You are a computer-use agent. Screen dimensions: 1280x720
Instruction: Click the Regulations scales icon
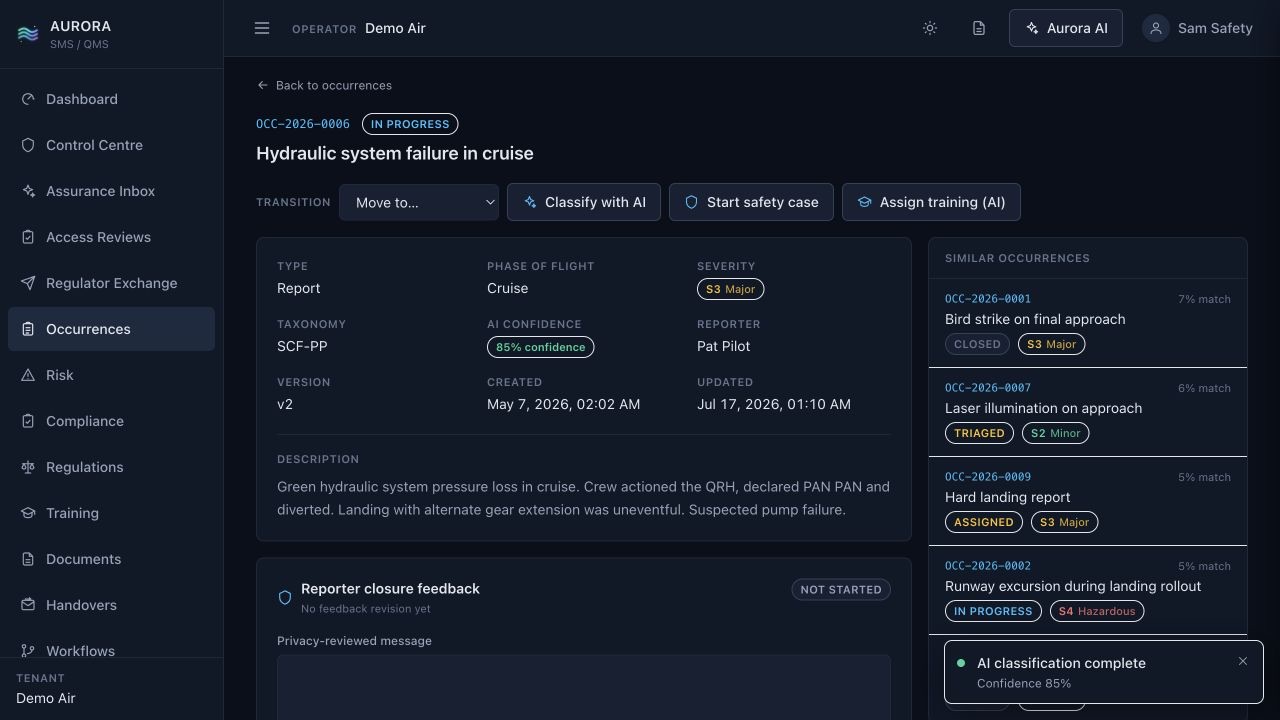tap(28, 467)
